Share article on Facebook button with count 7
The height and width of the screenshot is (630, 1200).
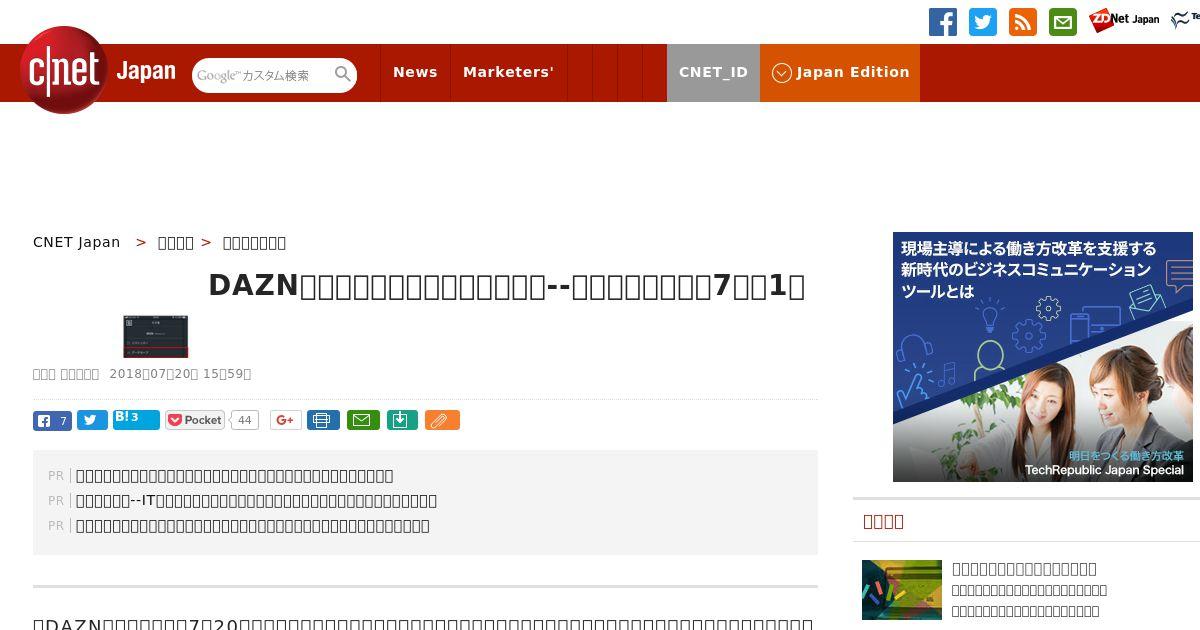coord(52,421)
